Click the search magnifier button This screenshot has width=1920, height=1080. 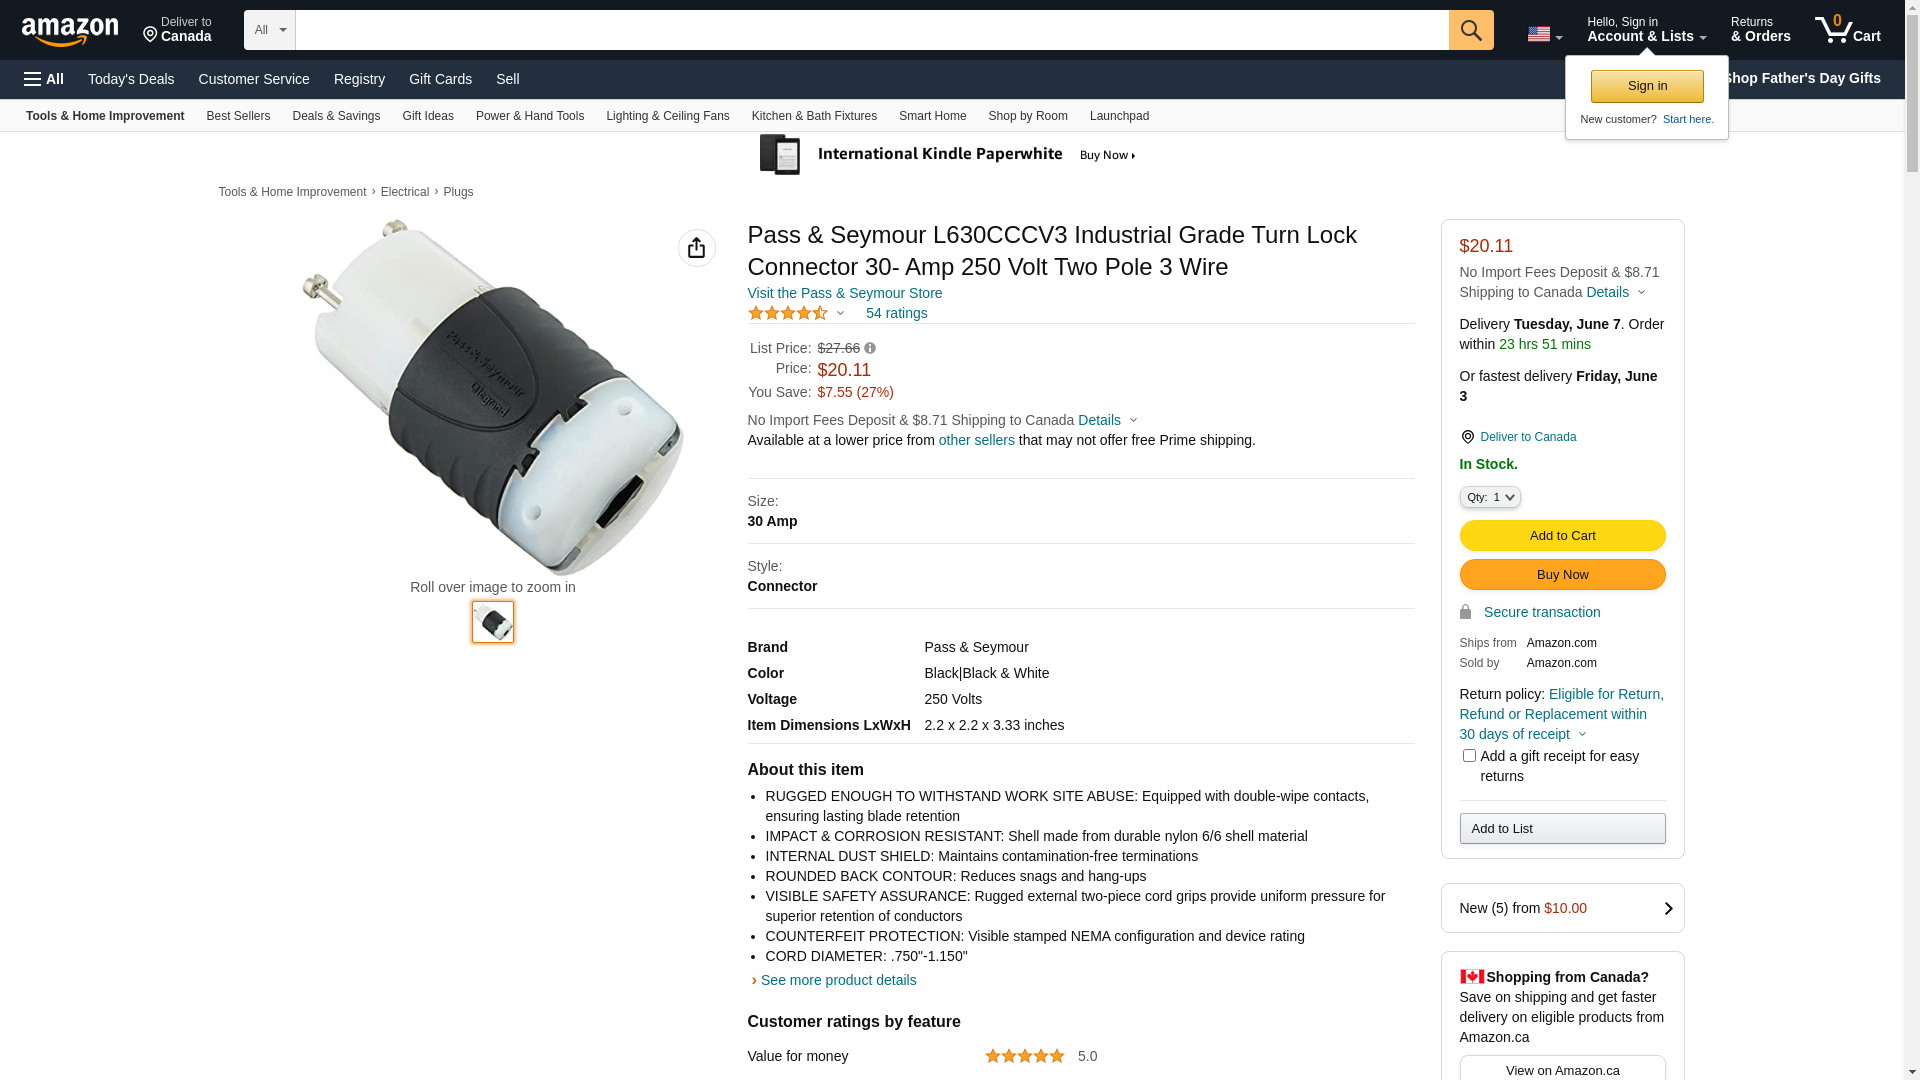tap(1470, 30)
